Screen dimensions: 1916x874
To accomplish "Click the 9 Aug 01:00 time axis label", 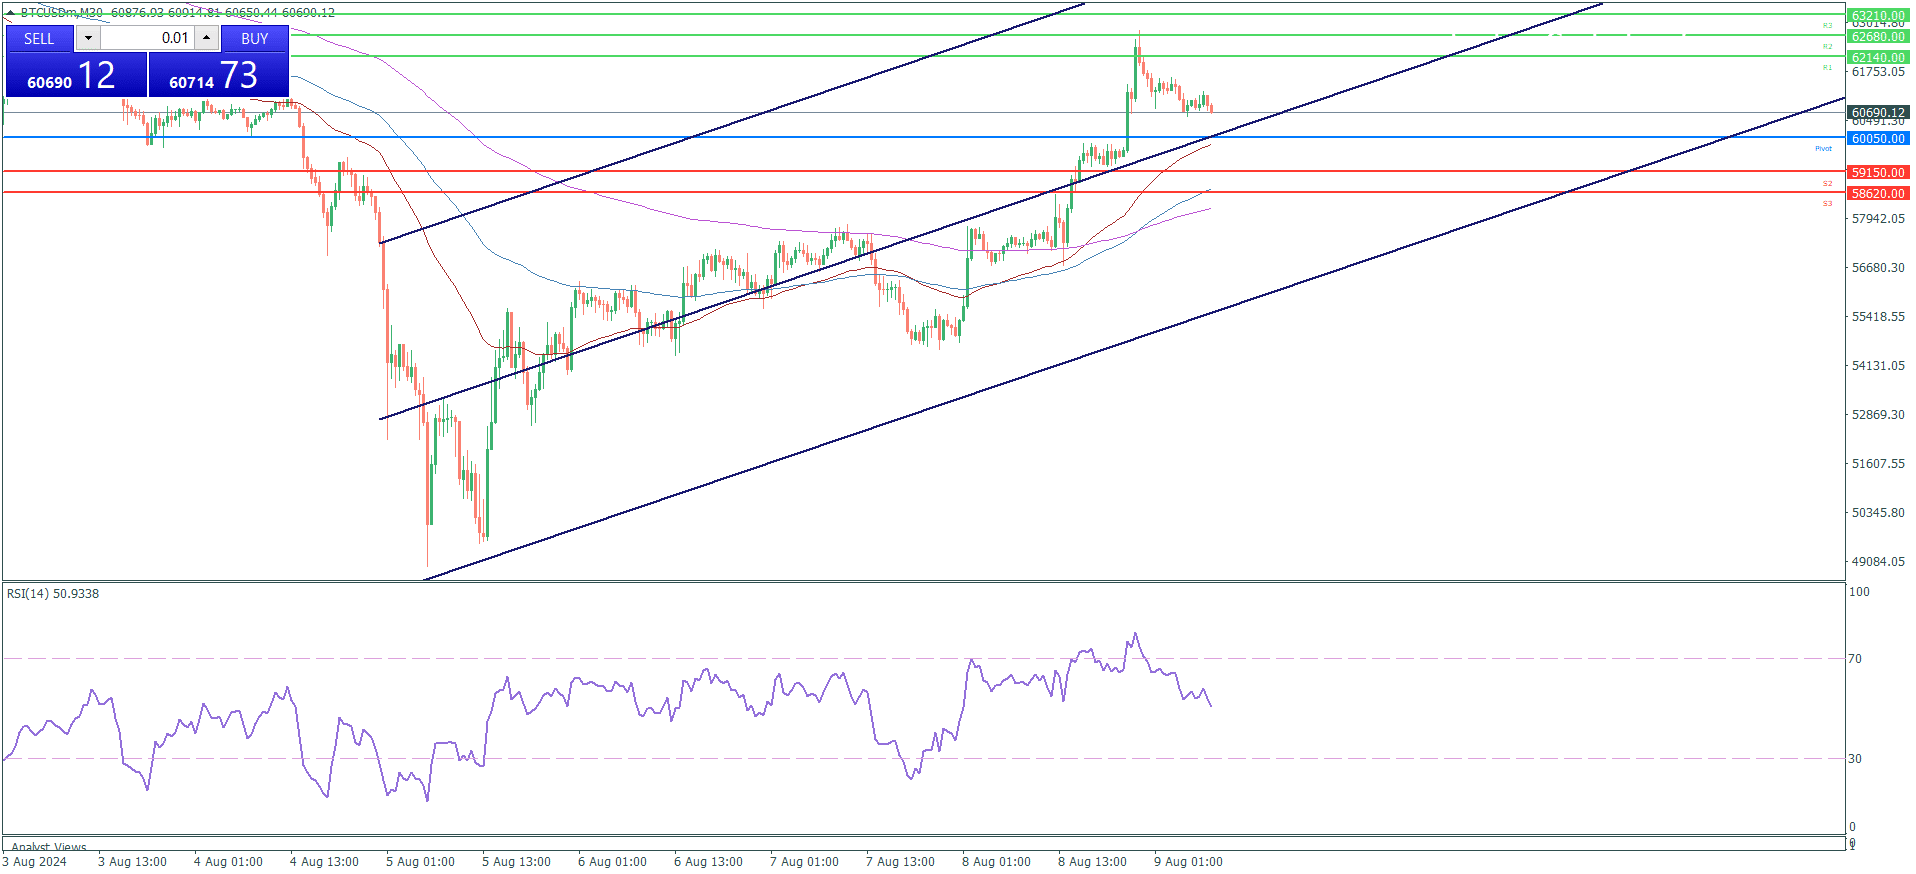I will [1188, 862].
